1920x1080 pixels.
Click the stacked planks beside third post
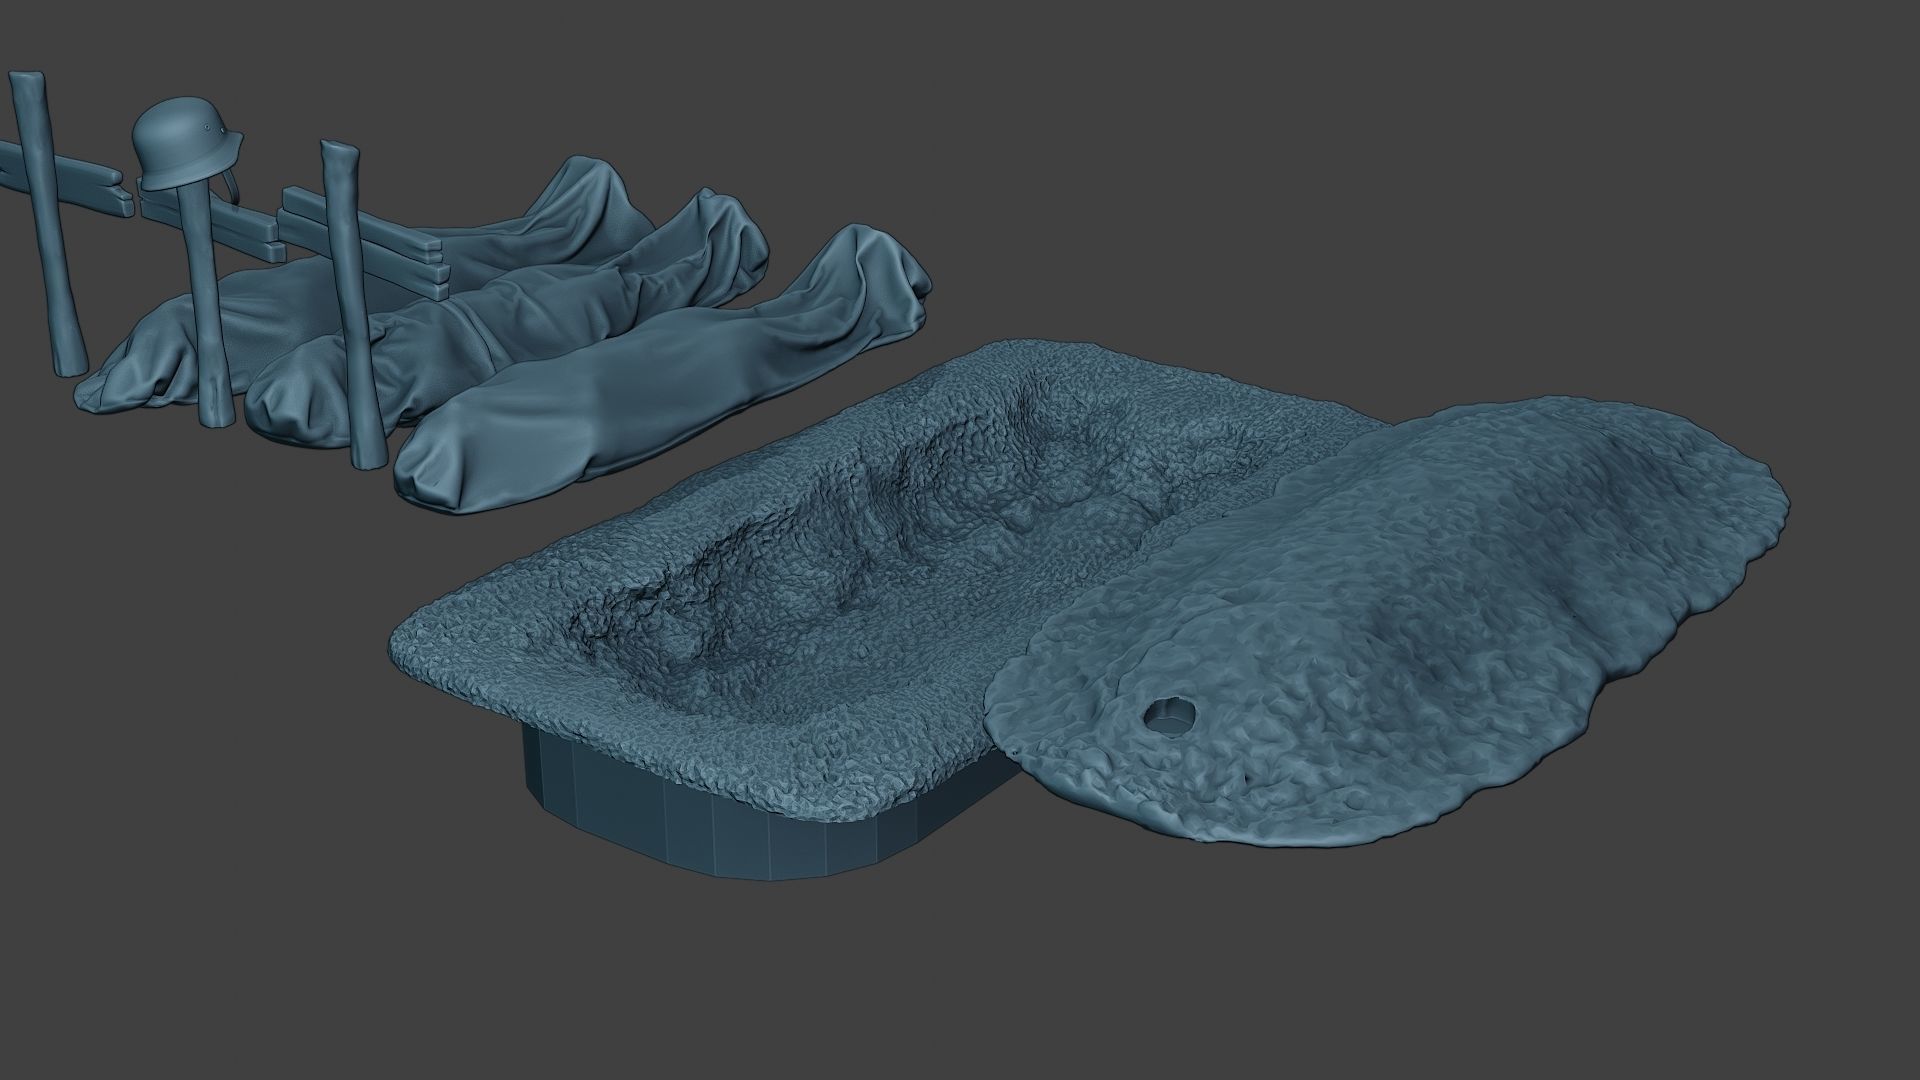point(400,245)
